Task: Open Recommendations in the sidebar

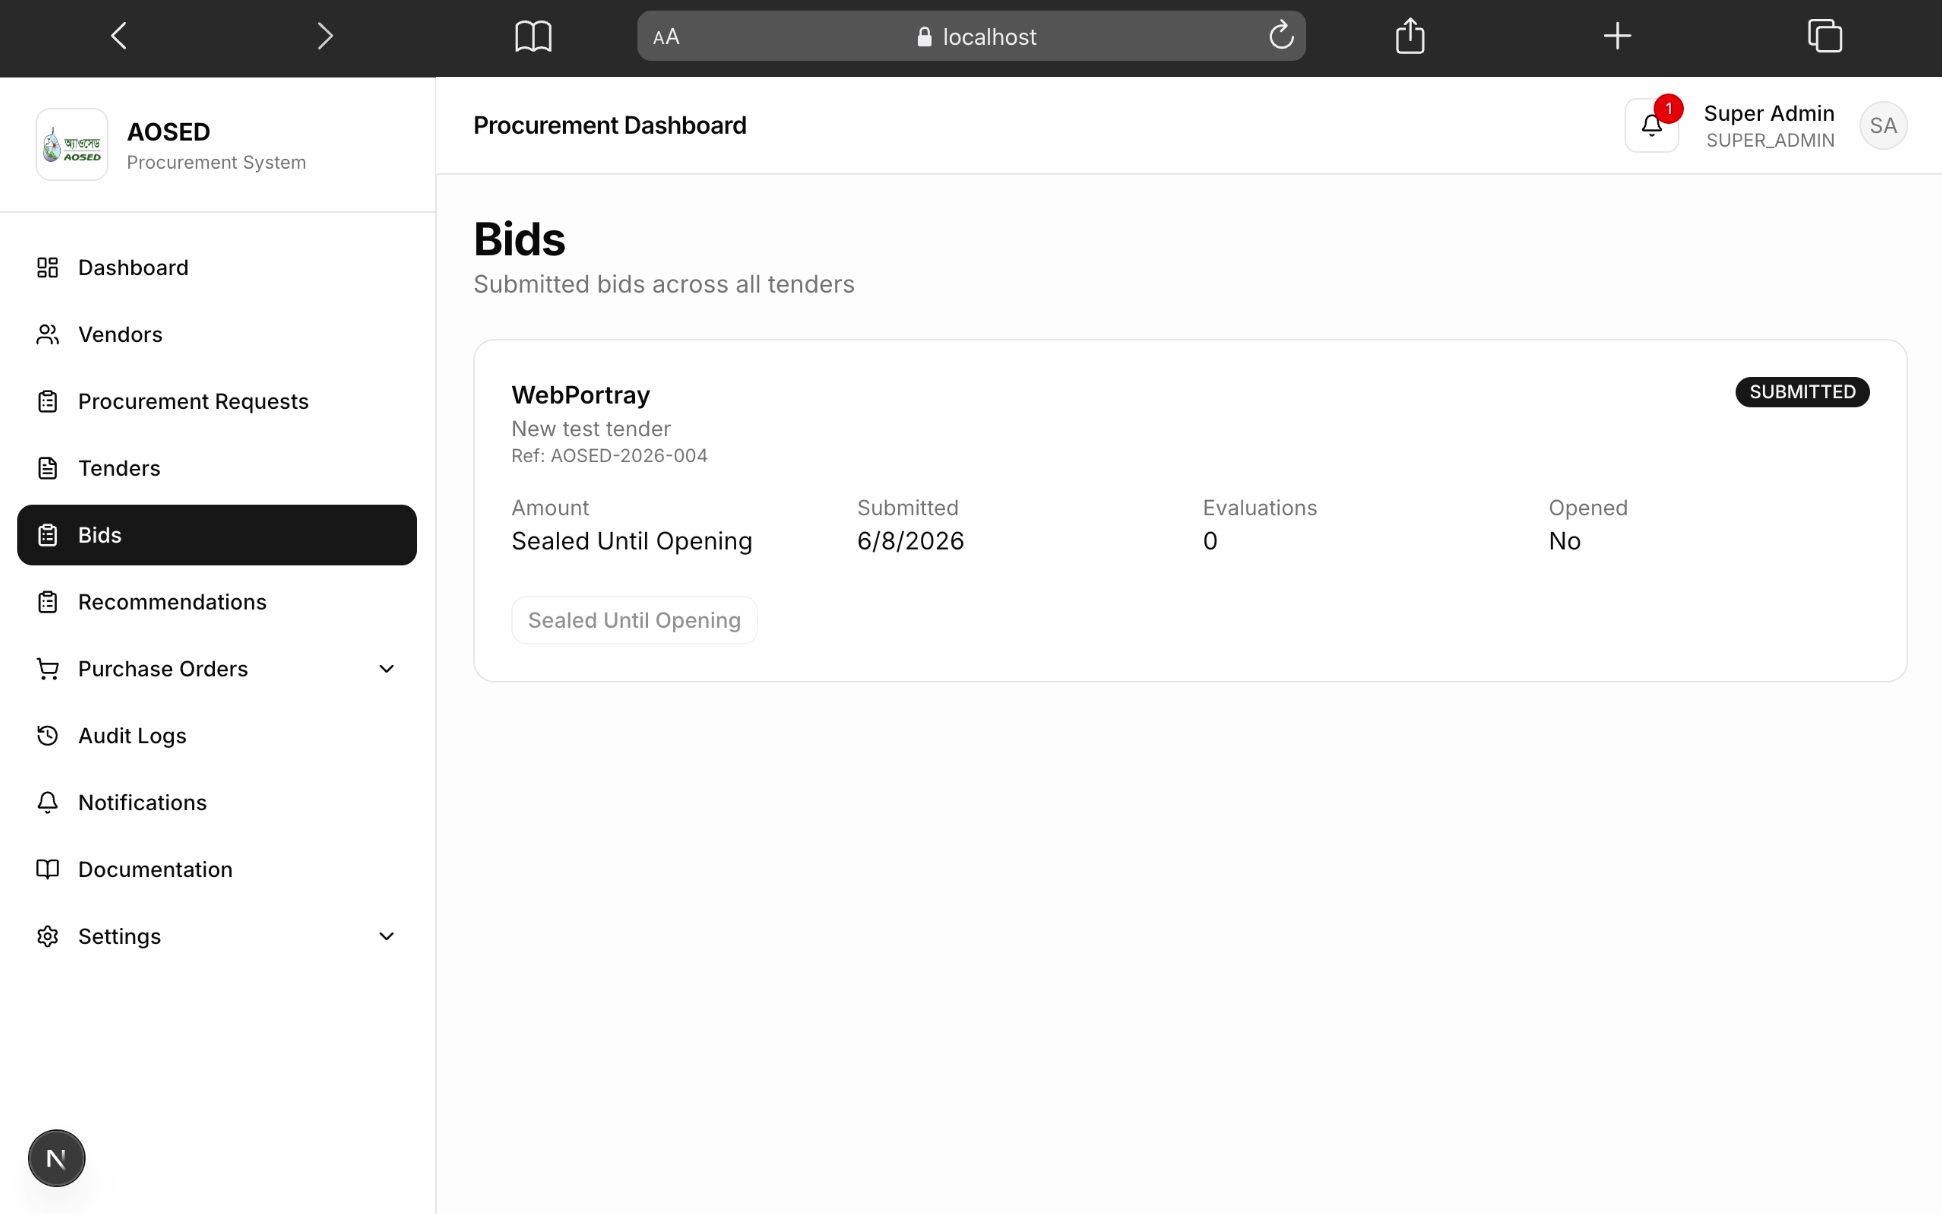Action: [217, 602]
